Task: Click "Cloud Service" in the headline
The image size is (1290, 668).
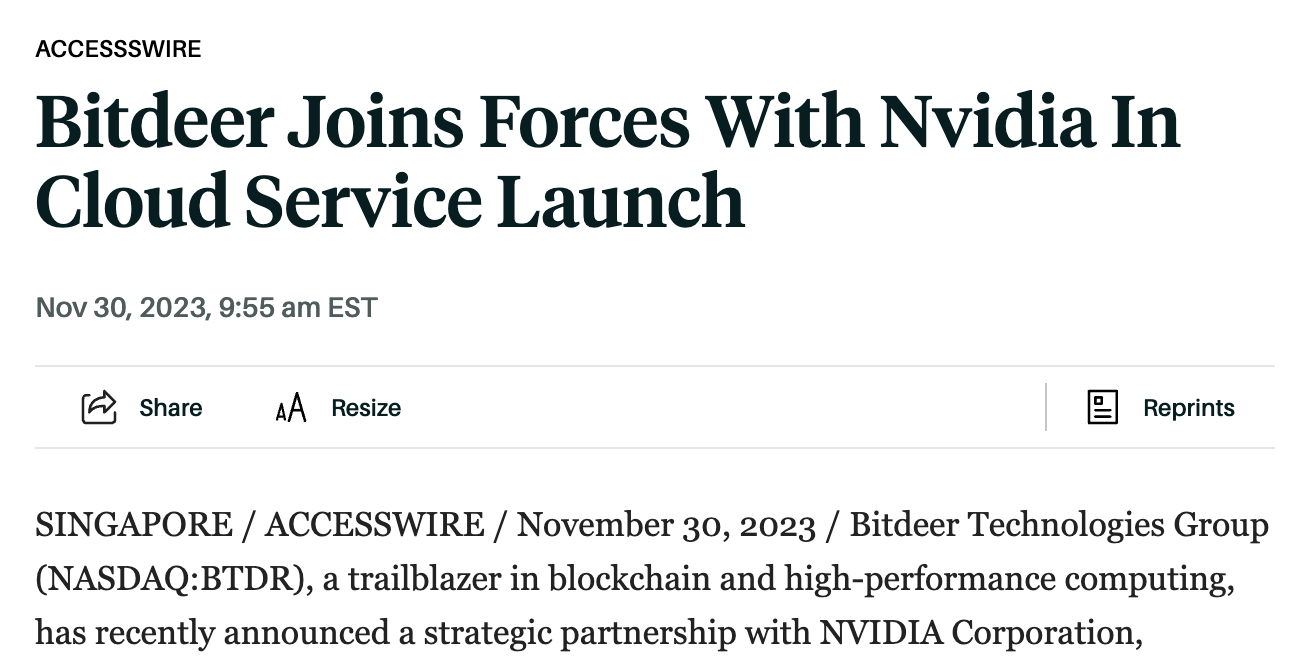Action: click(258, 201)
